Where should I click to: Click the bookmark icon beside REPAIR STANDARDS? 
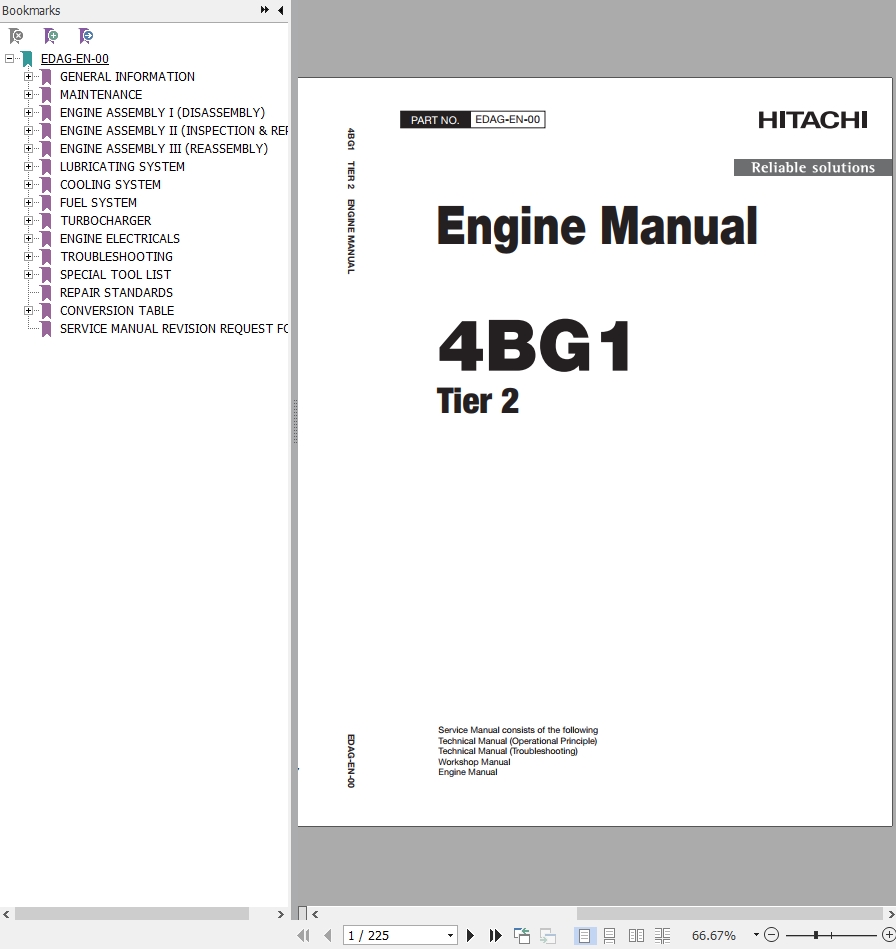(x=46, y=293)
